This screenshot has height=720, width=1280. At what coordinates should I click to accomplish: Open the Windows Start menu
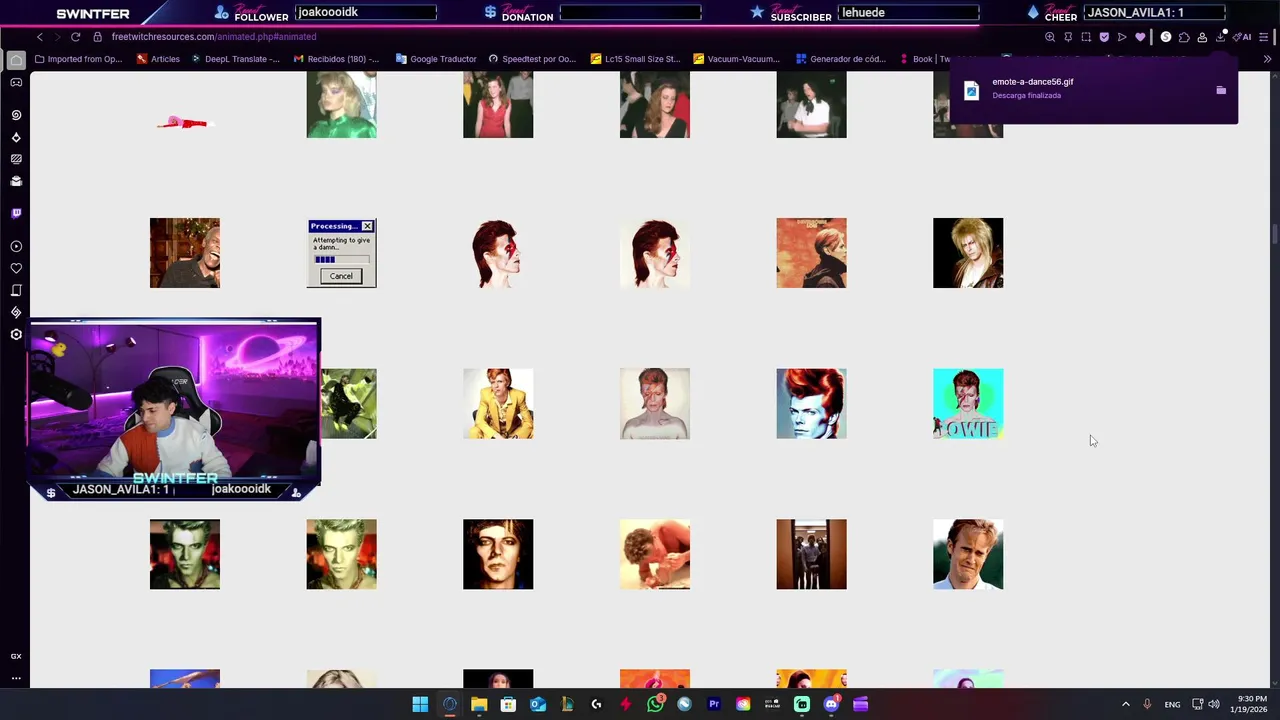point(420,704)
